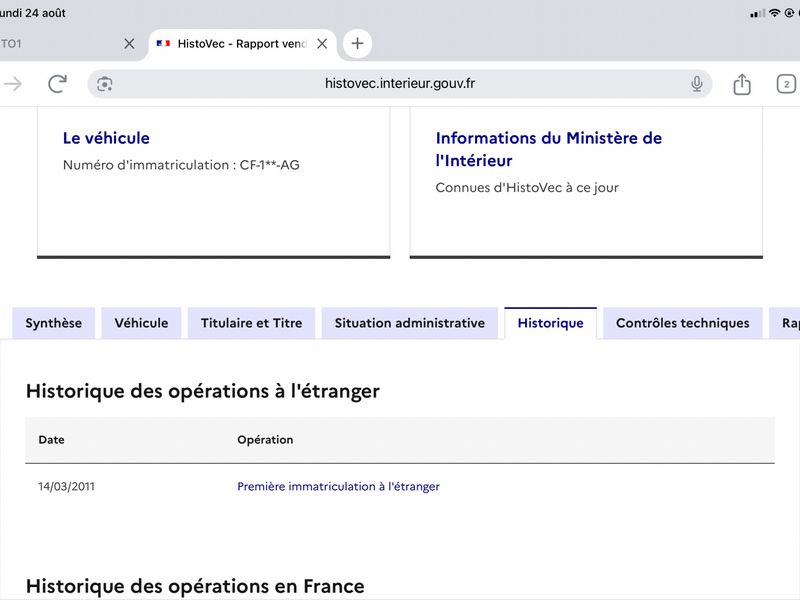Go forward with the arrow icon
Viewport: 800px width, 600px height.
tap(12, 84)
